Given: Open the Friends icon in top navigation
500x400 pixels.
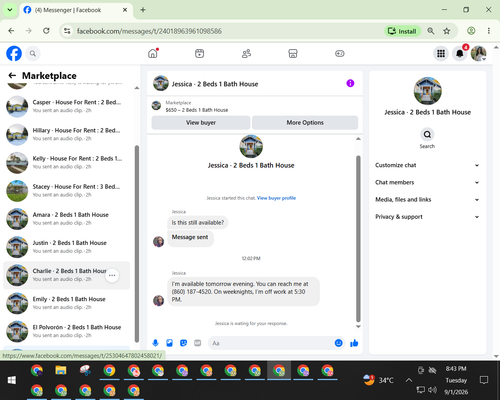Looking at the screenshot, I should [x=246, y=53].
